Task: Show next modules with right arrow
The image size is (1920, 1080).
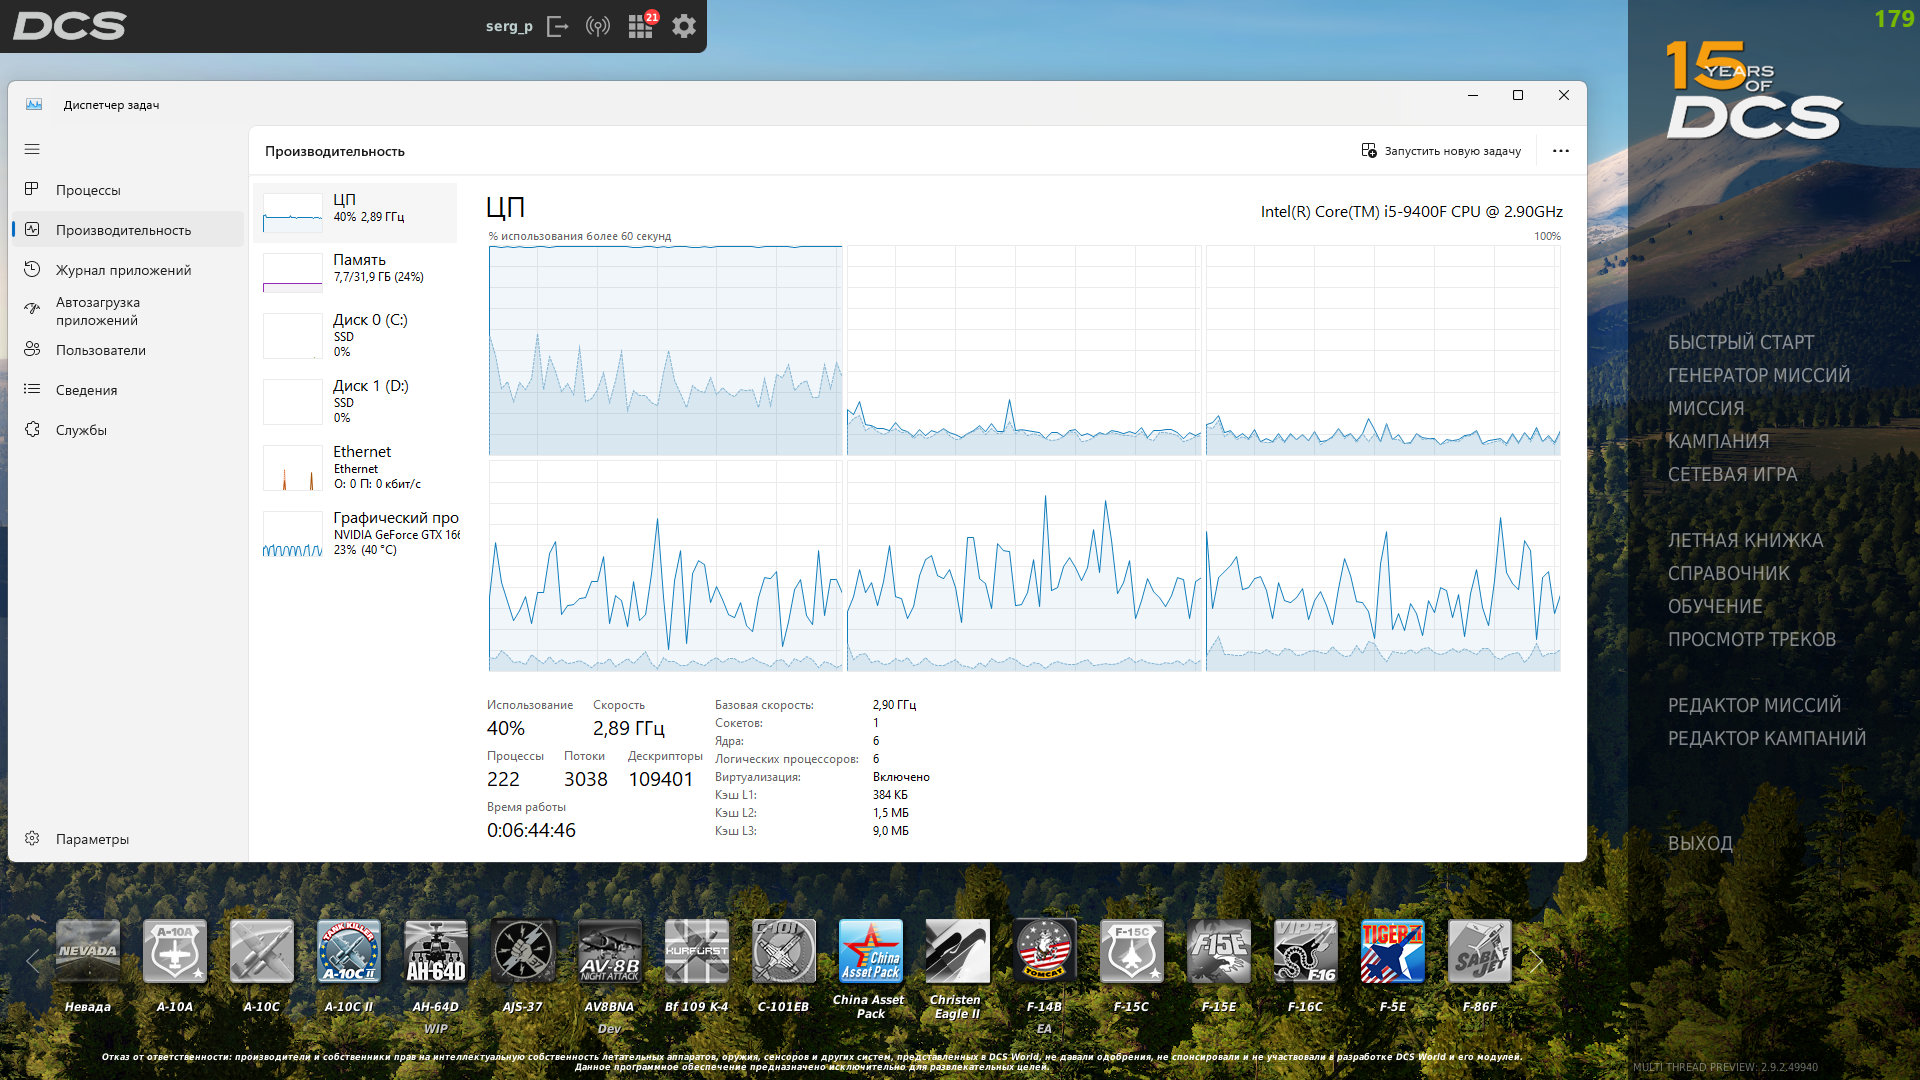Action: click(1536, 961)
